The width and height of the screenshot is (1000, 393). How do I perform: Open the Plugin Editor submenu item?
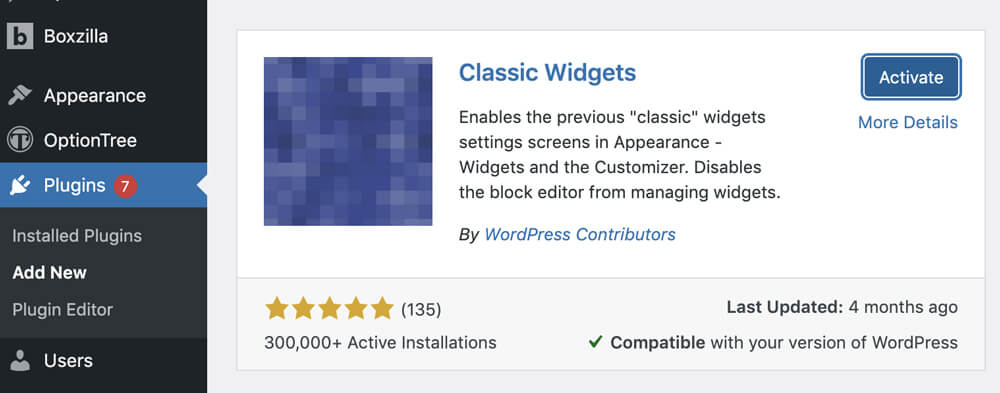point(62,309)
